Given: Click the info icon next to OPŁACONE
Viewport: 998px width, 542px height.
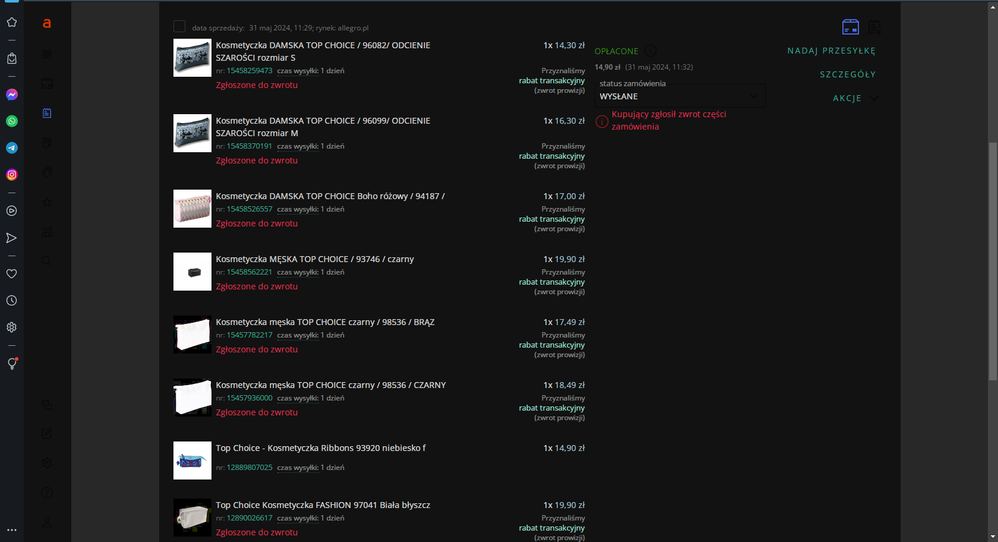Looking at the screenshot, I should (x=650, y=51).
